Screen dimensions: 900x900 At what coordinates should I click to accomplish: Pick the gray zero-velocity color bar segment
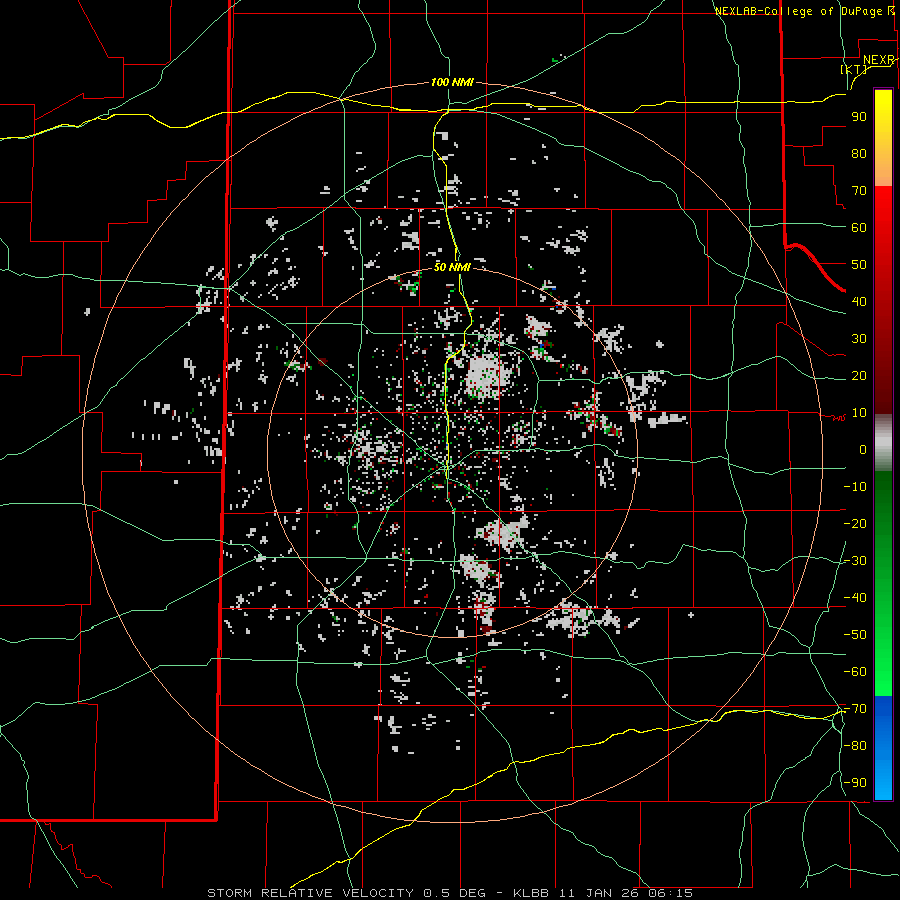[883, 443]
